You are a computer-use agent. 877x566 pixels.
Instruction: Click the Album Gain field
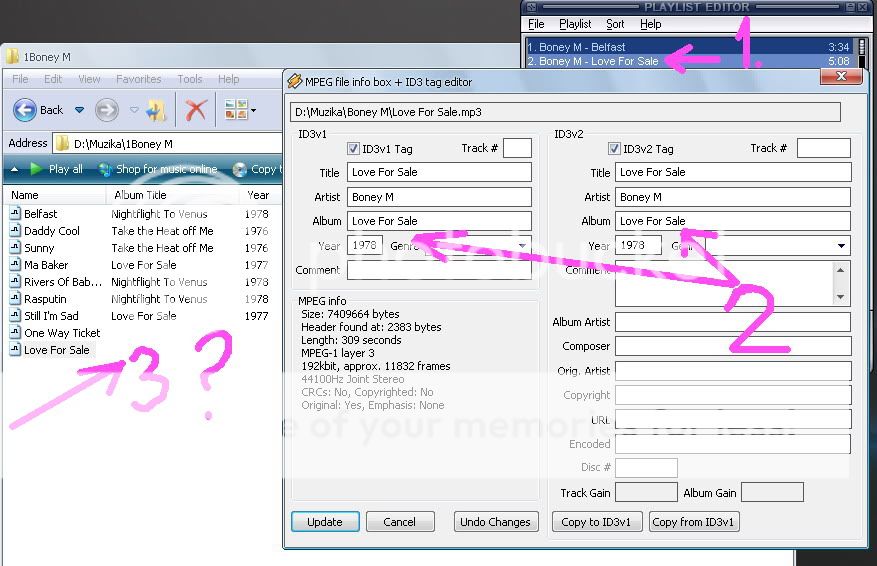(772, 492)
